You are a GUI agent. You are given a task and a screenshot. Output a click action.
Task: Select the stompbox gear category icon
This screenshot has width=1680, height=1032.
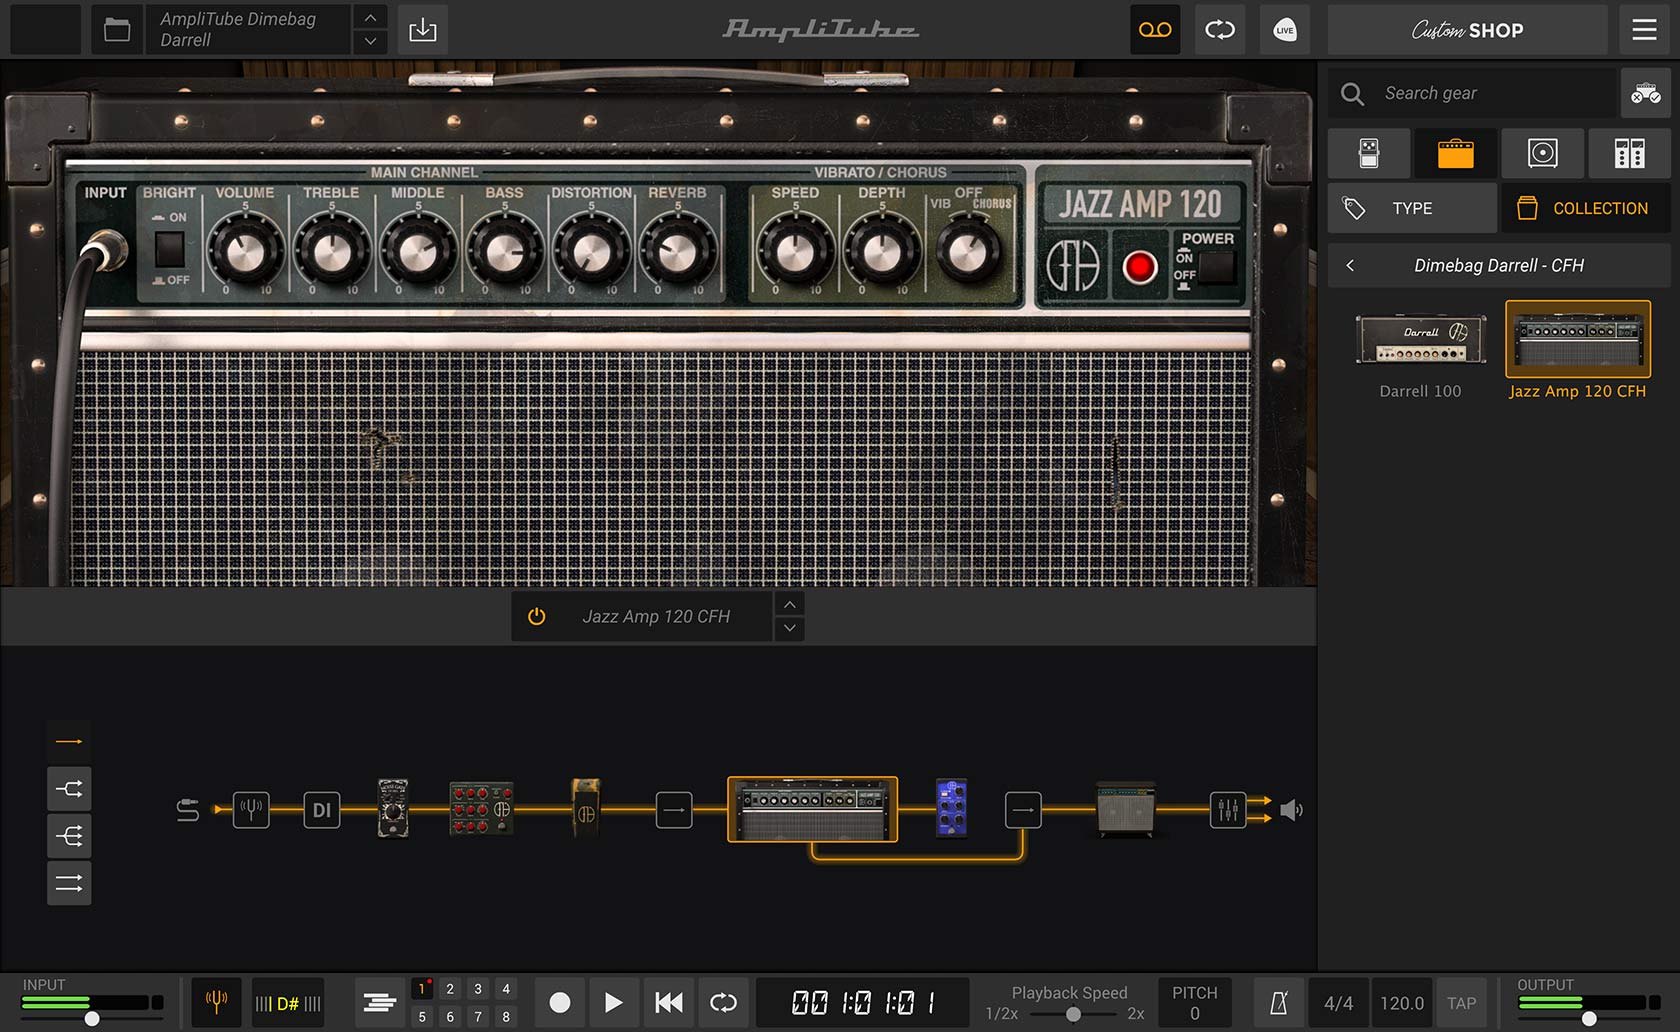click(1369, 153)
